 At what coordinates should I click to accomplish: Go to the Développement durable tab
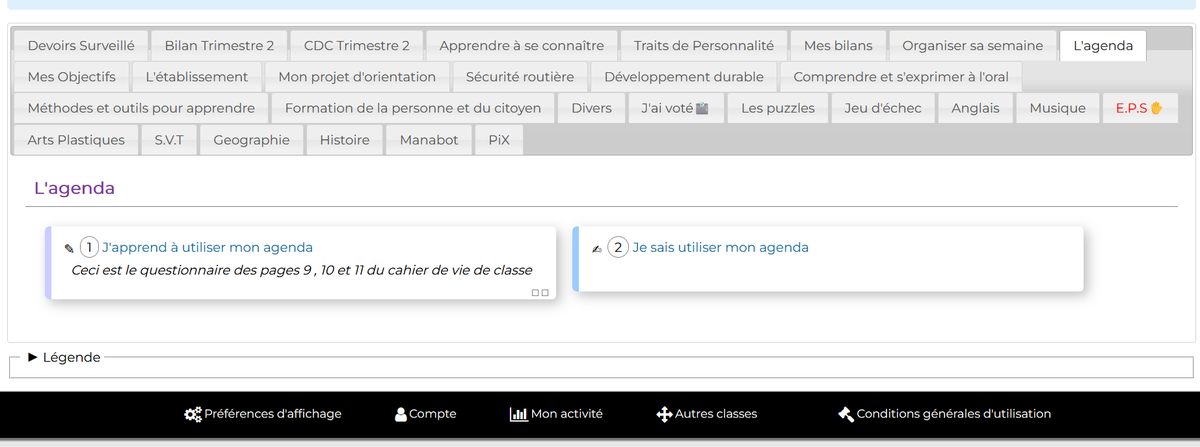tap(684, 76)
